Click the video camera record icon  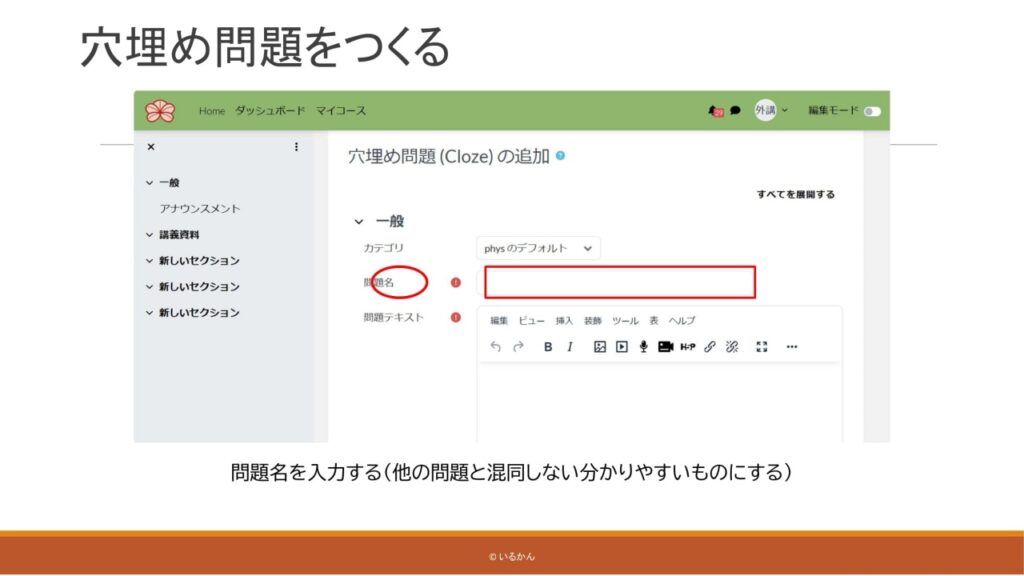tap(665, 347)
